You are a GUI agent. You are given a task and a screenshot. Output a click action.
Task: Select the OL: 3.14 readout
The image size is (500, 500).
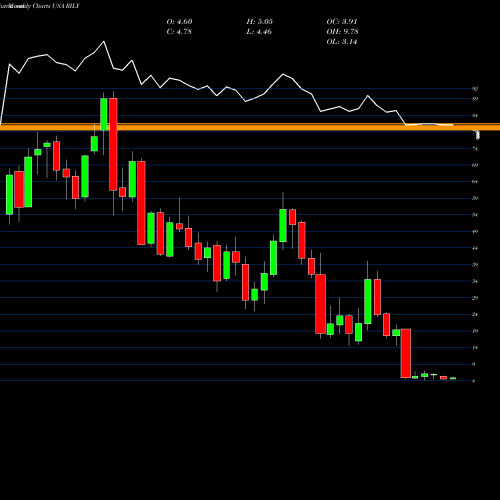coord(342,42)
